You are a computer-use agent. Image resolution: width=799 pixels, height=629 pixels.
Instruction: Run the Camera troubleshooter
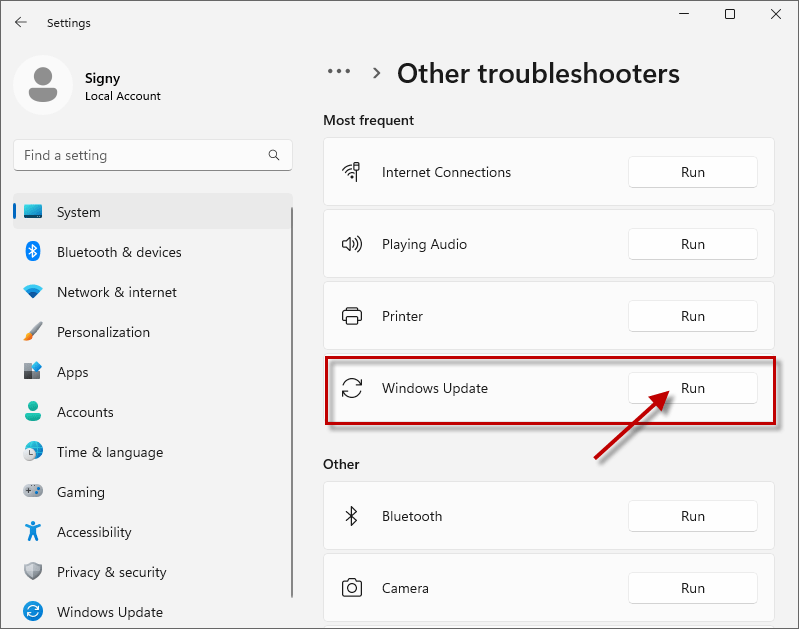pyautogui.click(x=693, y=588)
